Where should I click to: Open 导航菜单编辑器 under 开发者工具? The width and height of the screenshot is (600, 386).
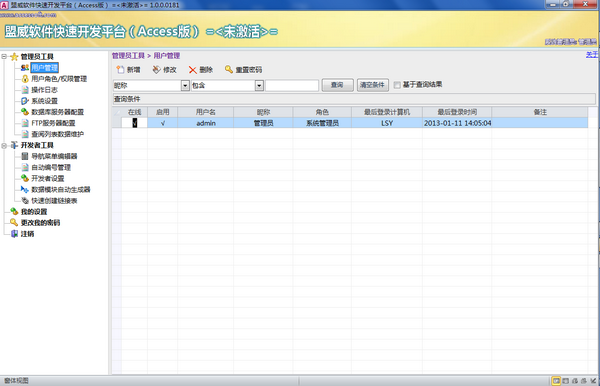pos(54,156)
